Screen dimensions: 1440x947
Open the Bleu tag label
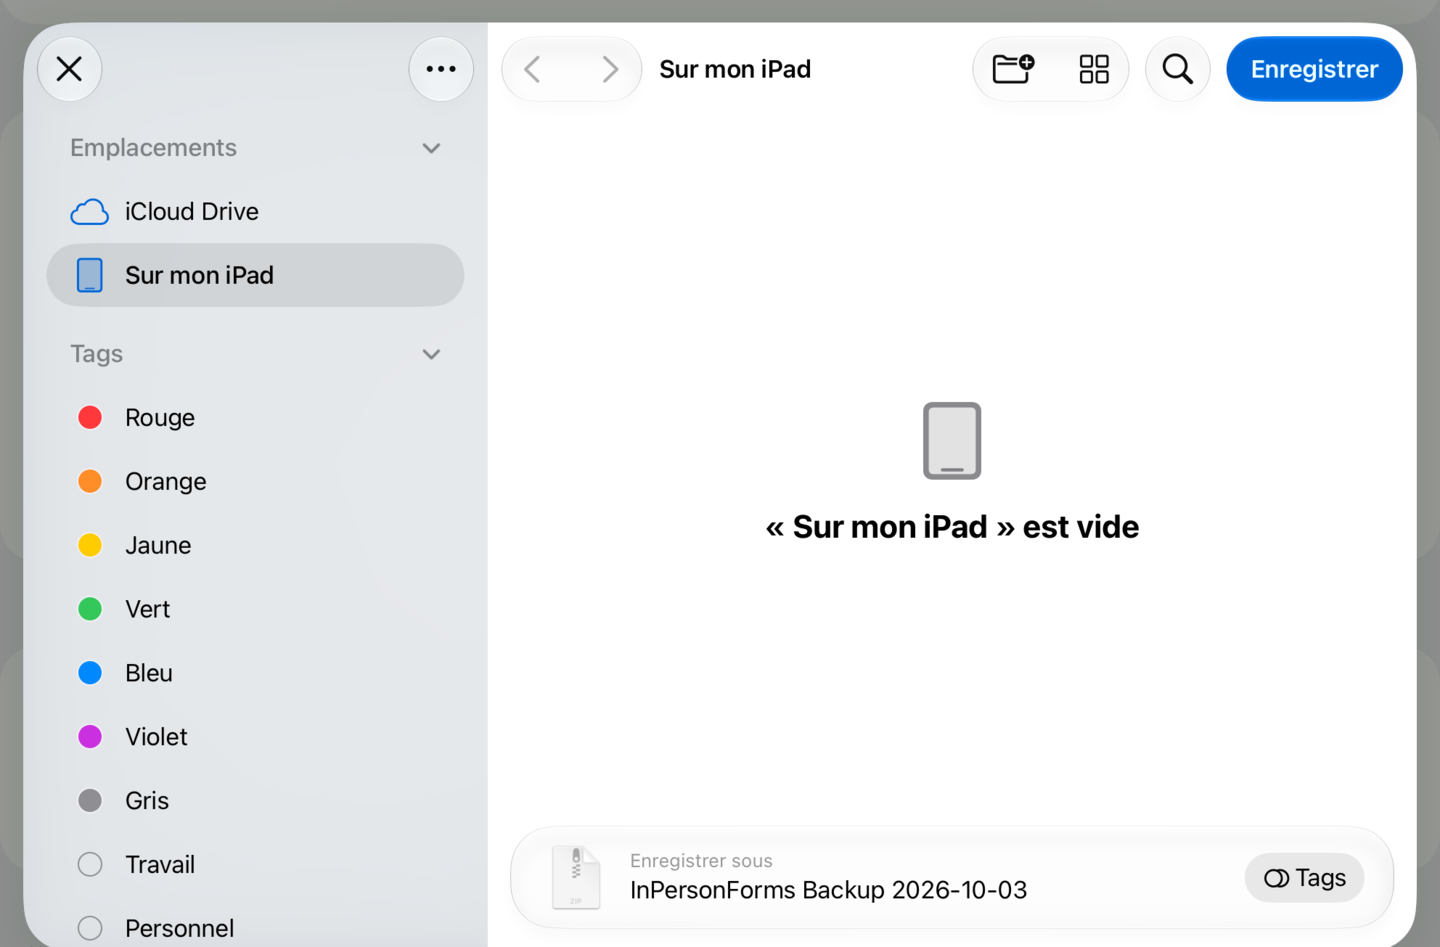click(x=149, y=673)
